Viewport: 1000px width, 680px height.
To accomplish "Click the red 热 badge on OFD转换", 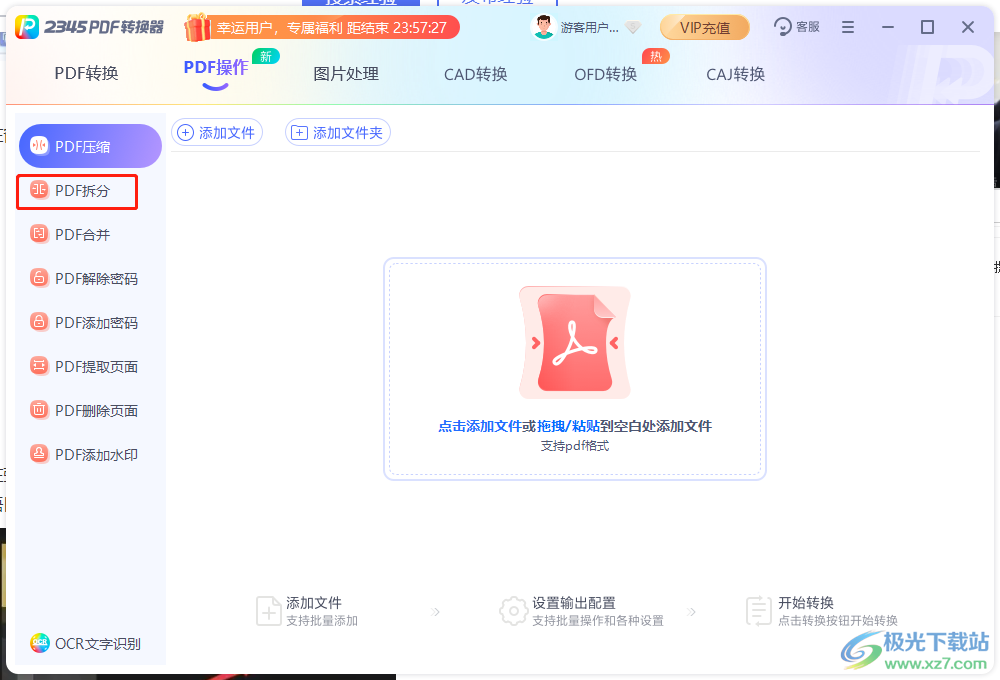I will tap(656, 56).
